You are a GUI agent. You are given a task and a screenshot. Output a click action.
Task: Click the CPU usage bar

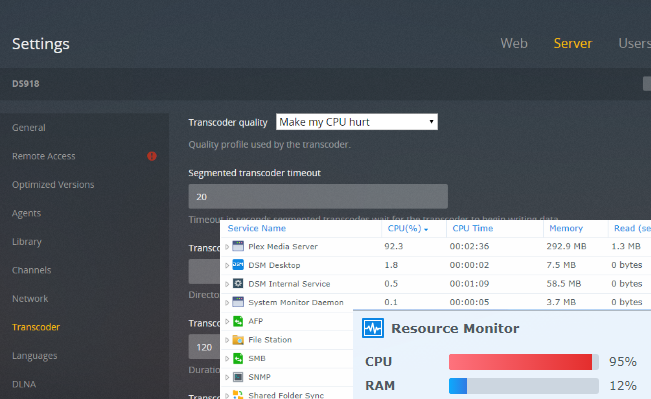point(524,362)
